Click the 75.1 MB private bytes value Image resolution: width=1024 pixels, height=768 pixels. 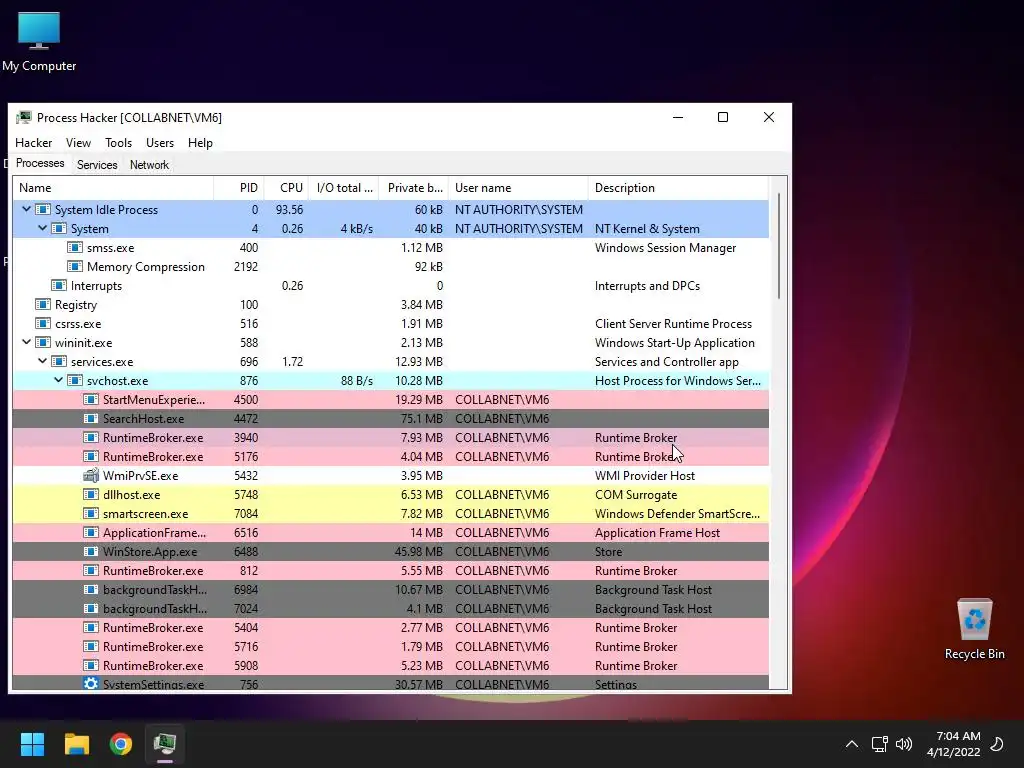(x=419, y=419)
